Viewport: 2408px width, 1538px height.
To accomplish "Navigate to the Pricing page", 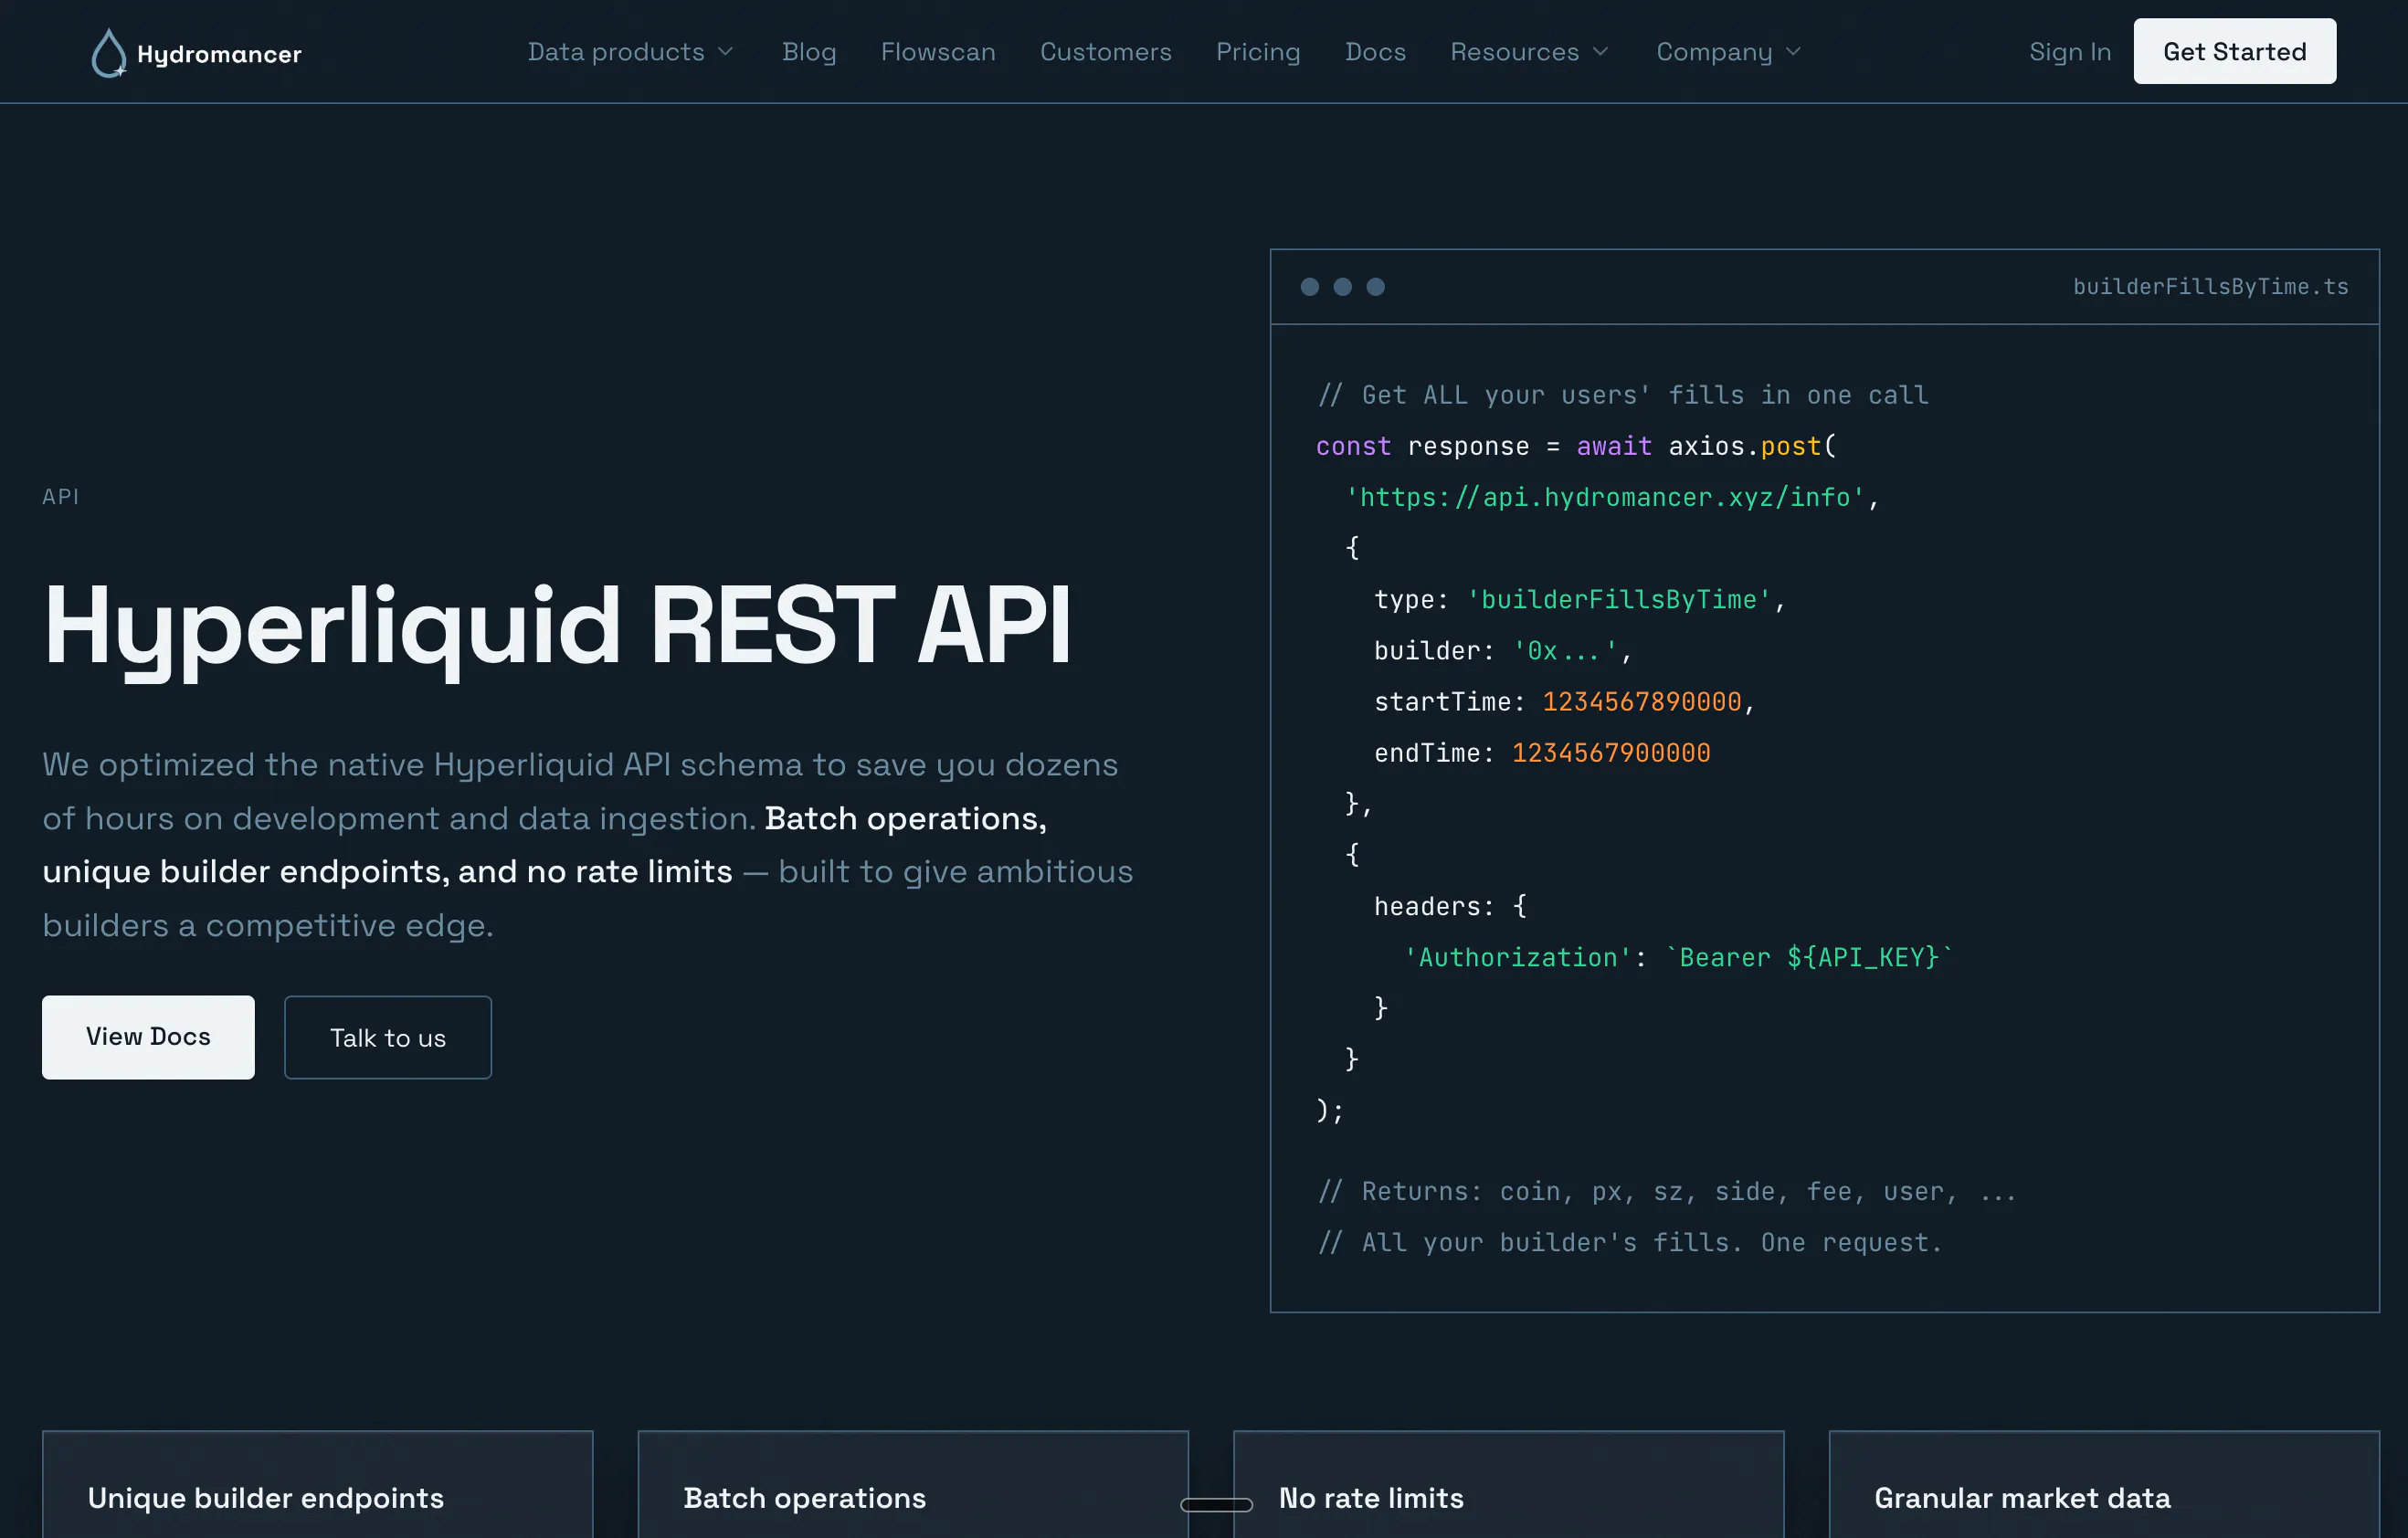I will click(x=1258, y=52).
